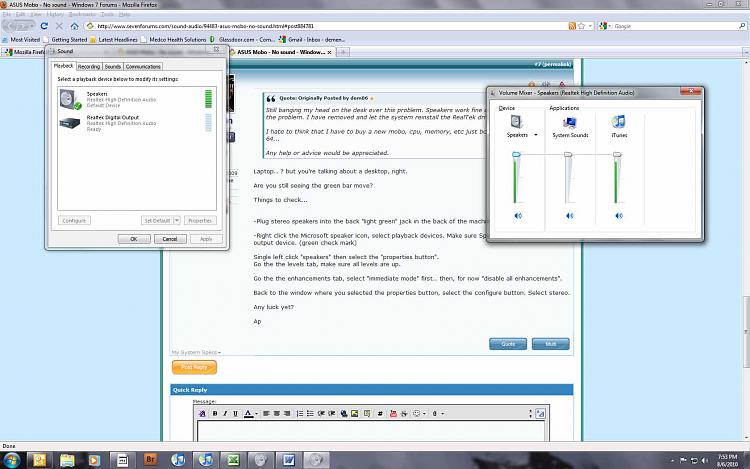Viewport: 750px width, 469px height.
Task: Go to Firefox home page icon
Action: point(74,26)
